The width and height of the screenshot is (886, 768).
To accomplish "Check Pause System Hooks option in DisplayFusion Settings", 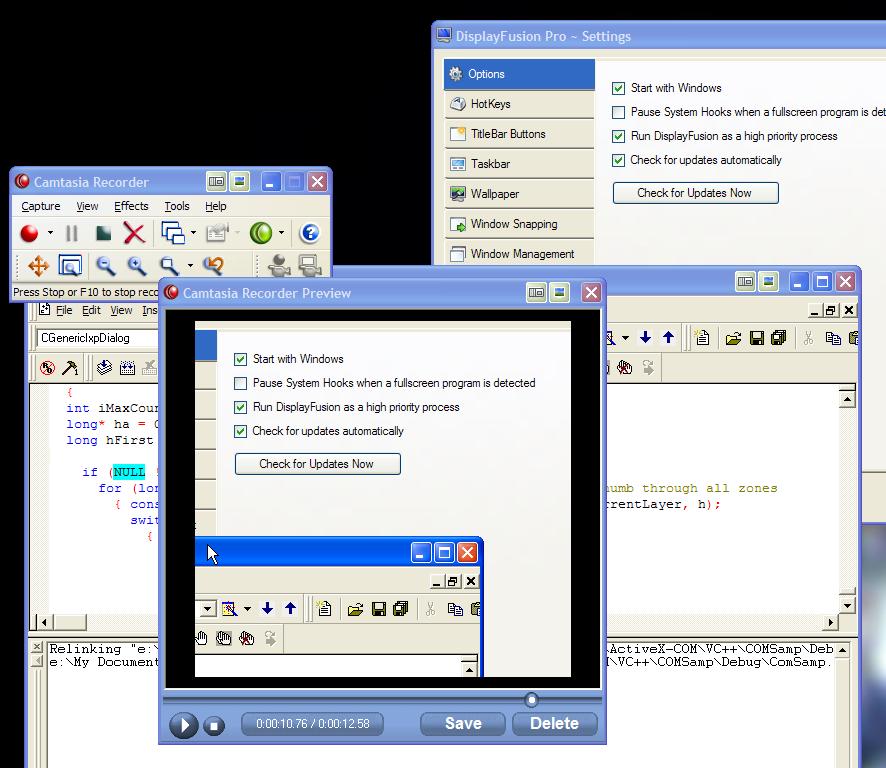I will tap(618, 112).
